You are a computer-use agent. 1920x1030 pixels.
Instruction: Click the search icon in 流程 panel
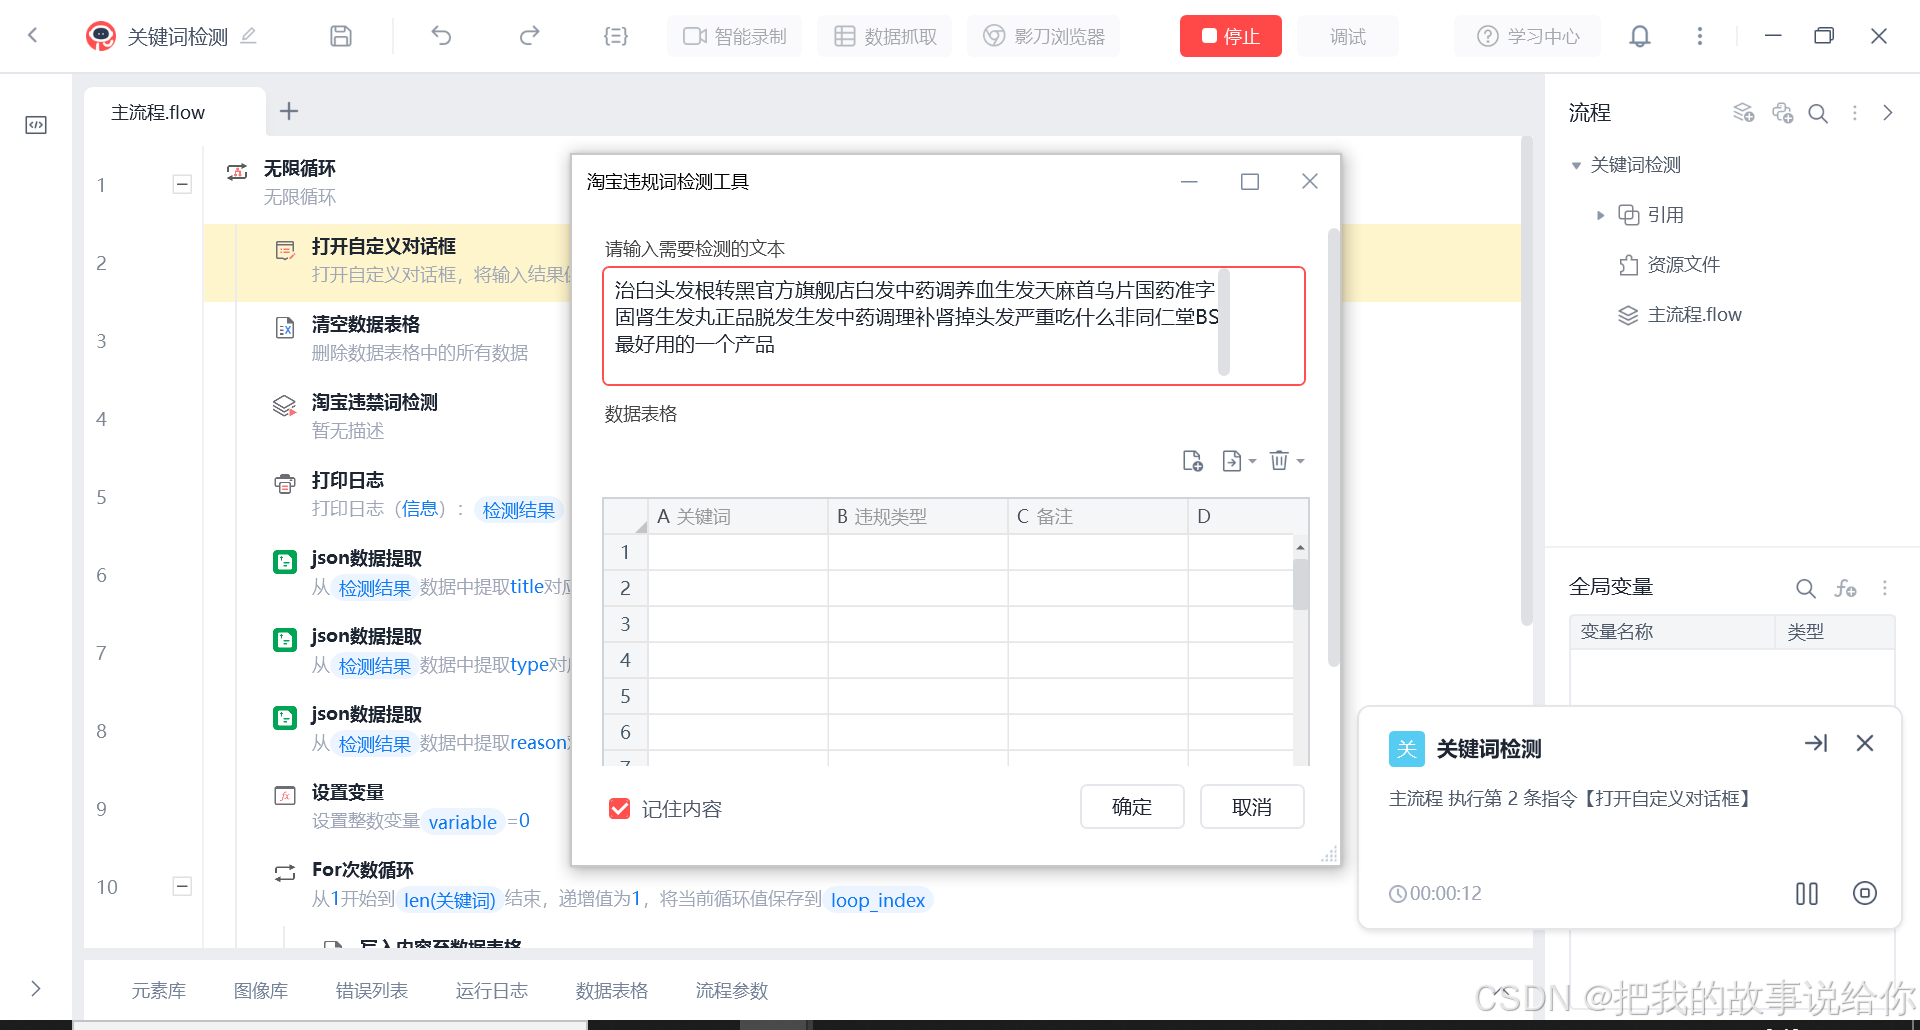[x=1818, y=113]
